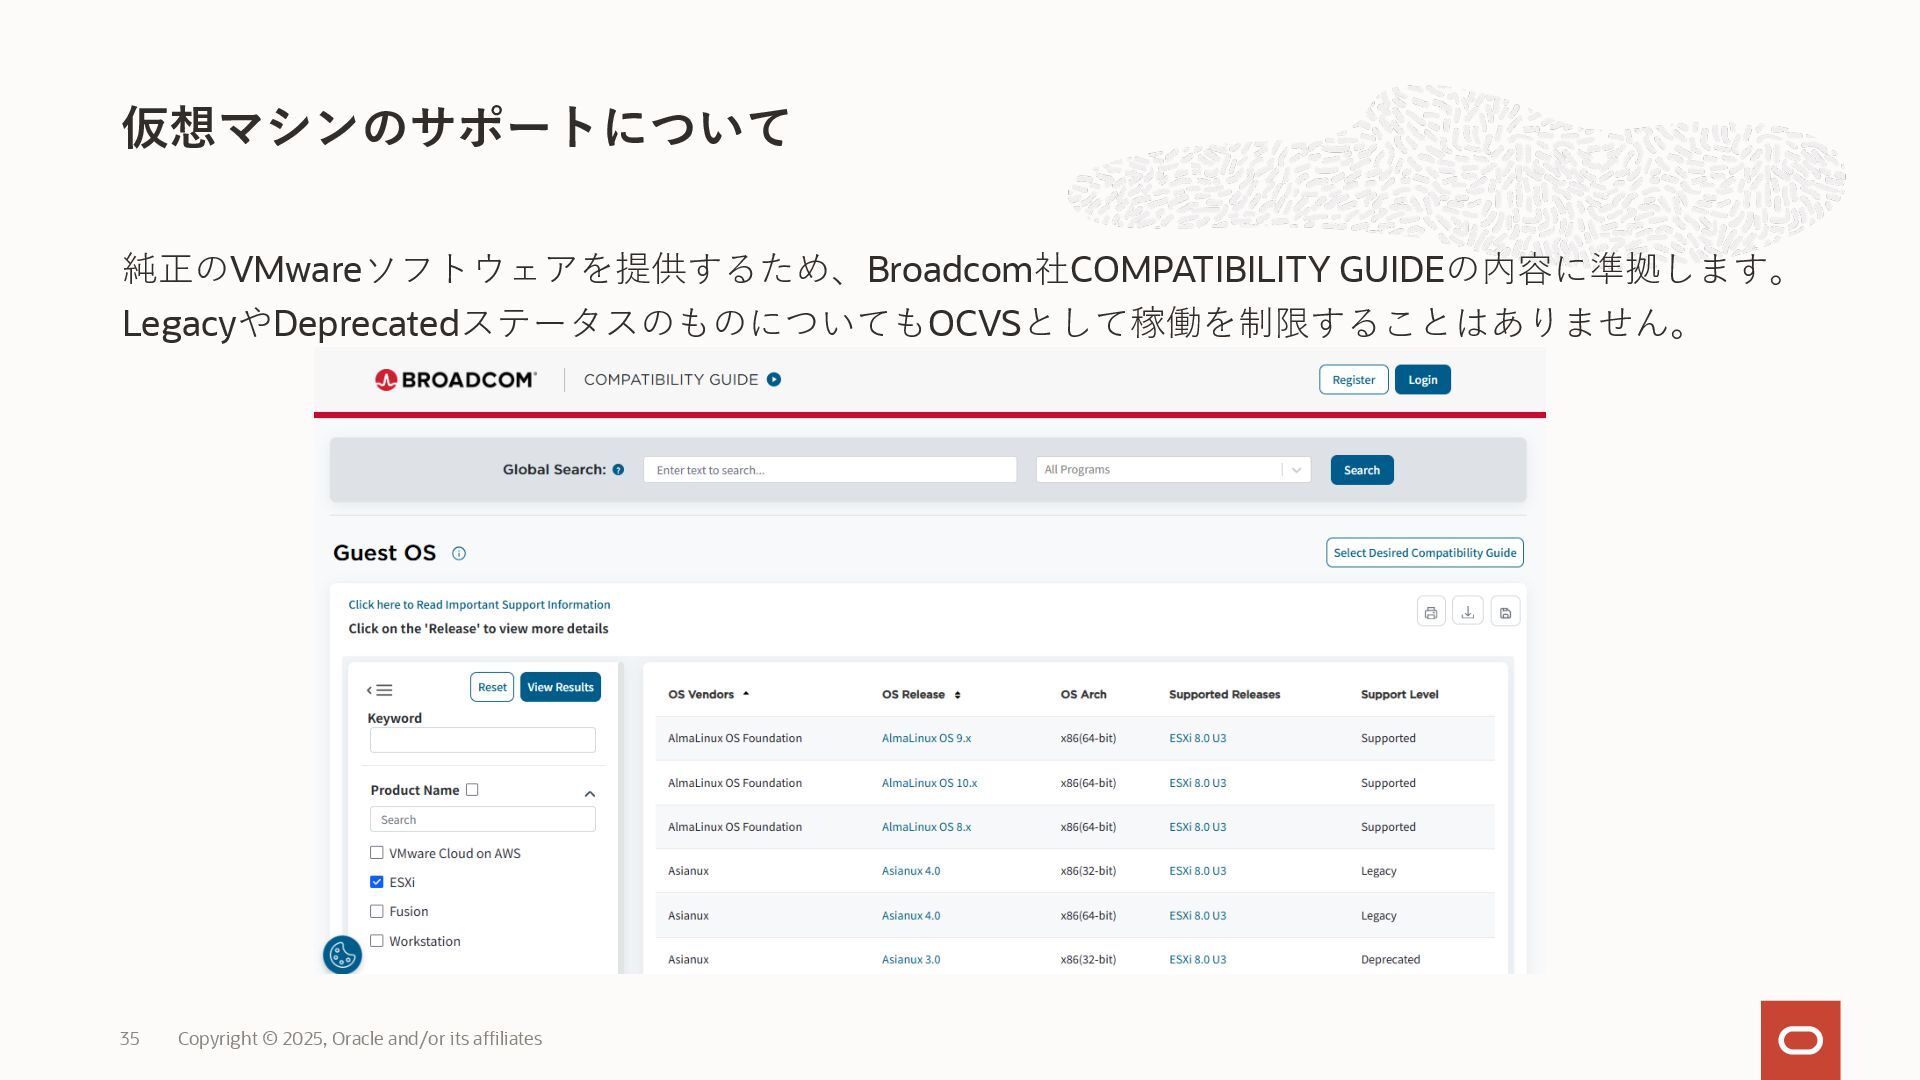
Task: Open Asianux 4.0 x86(32-bit) release link
Action: (911, 871)
